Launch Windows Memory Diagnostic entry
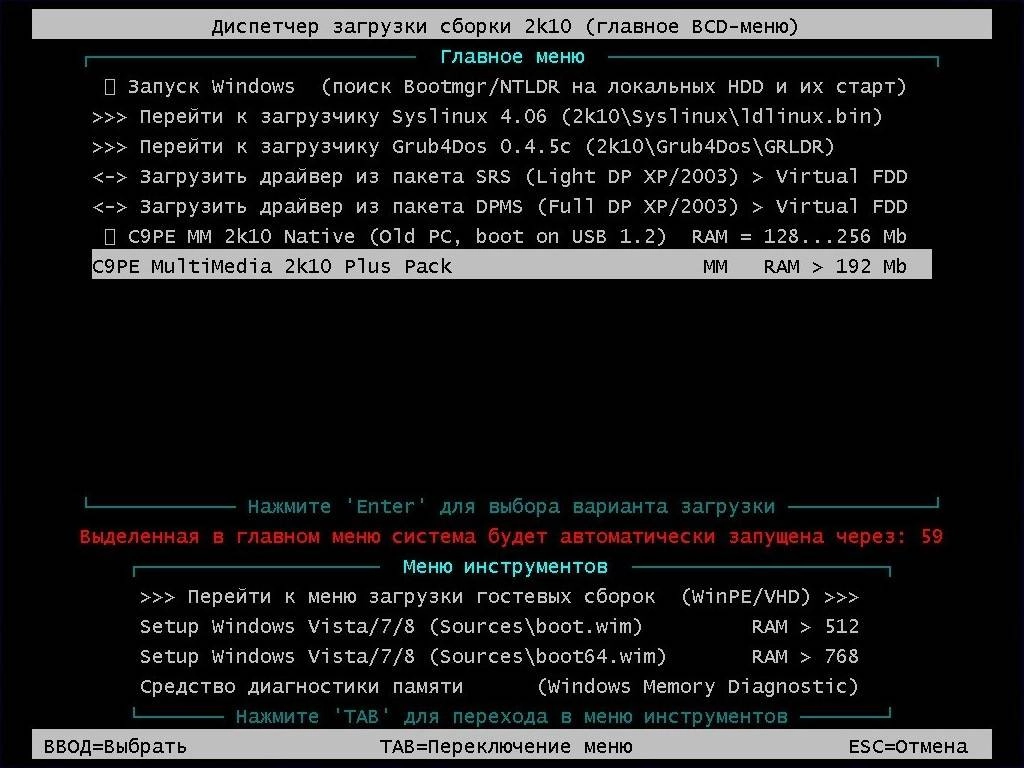This screenshot has height=768, width=1024. [x=499, y=687]
